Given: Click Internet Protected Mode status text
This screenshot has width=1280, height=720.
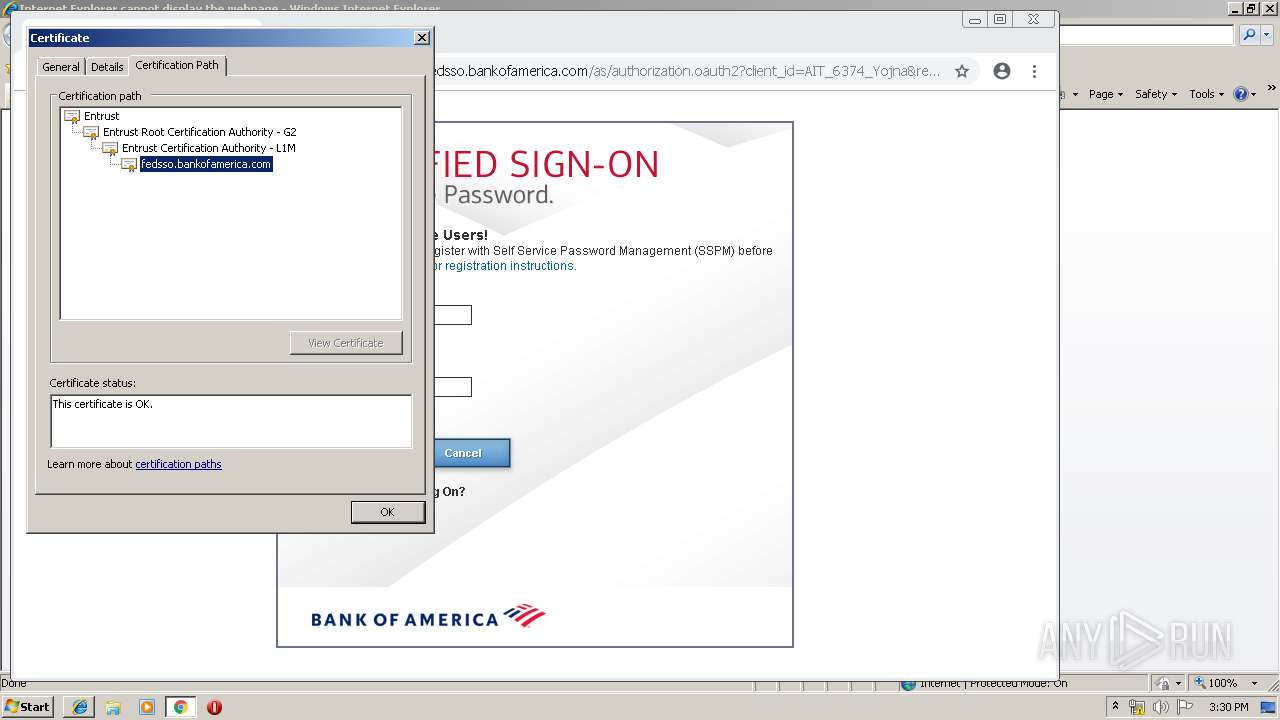Looking at the screenshot, I should [x=993, y=683].
